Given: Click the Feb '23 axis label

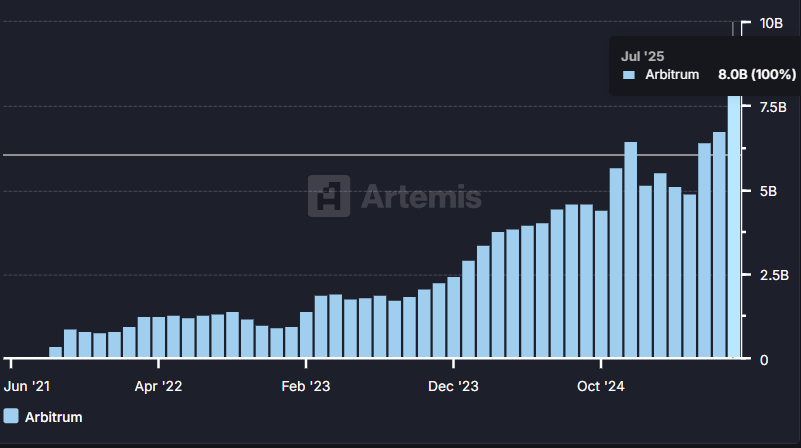Looking at the screenshot, I should coord(306,386).
